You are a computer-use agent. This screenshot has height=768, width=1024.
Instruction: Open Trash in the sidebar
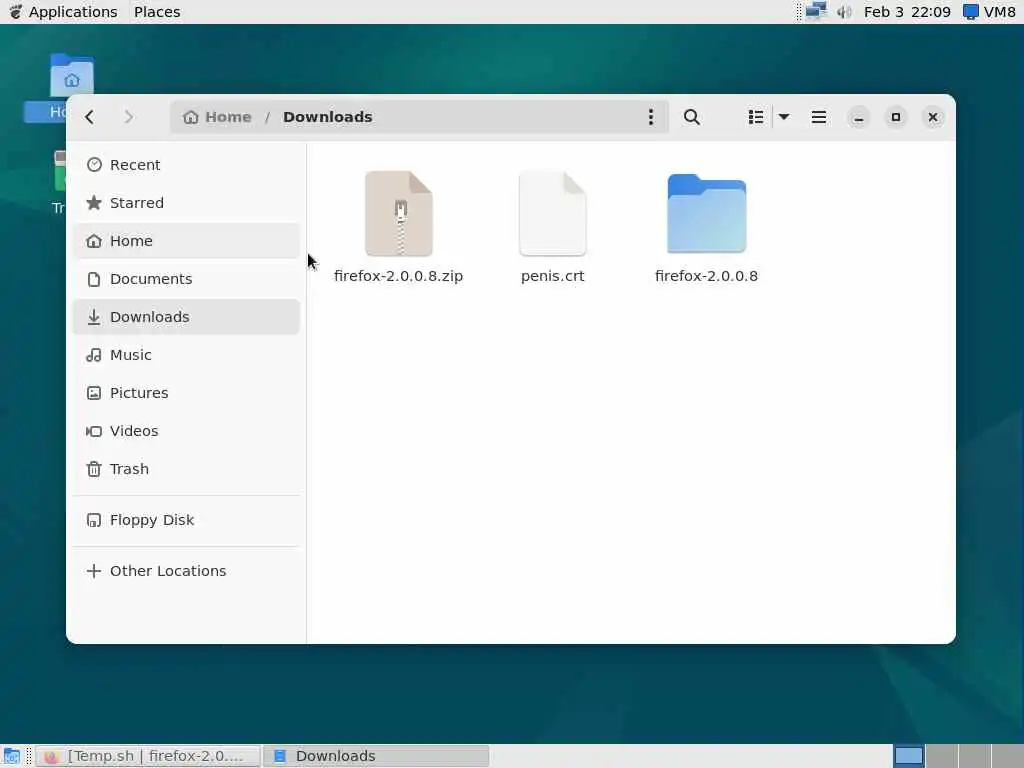[x=186, y=469]
